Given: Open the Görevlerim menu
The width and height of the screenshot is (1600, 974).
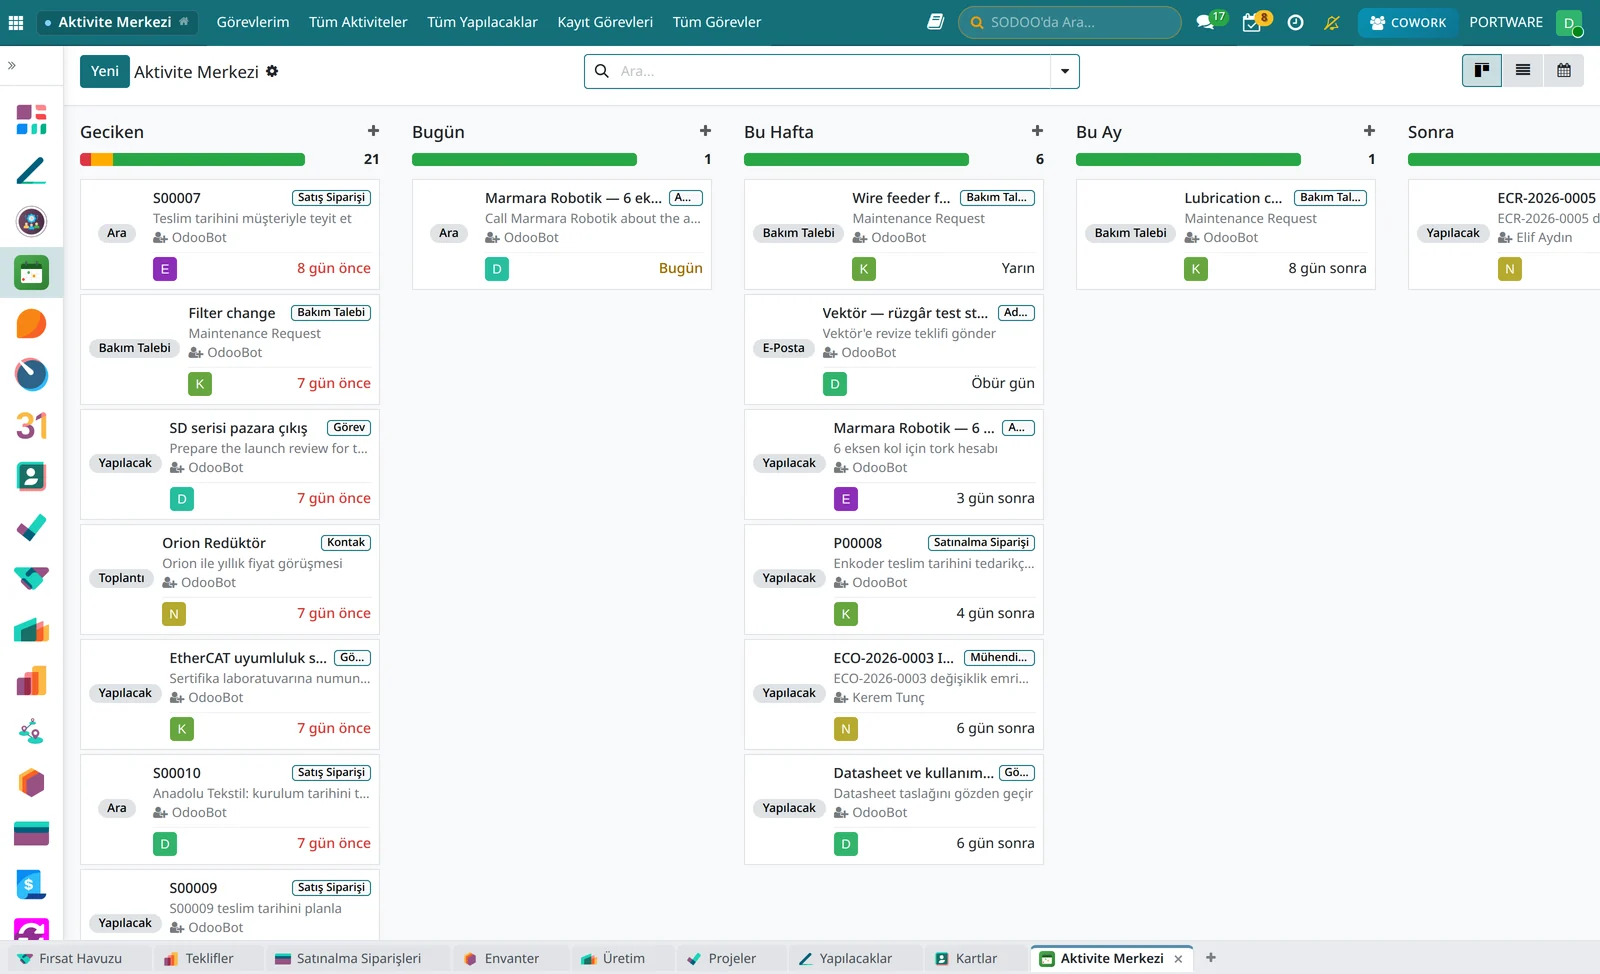Looking at the screenshot, I should (x=253, y=22).
